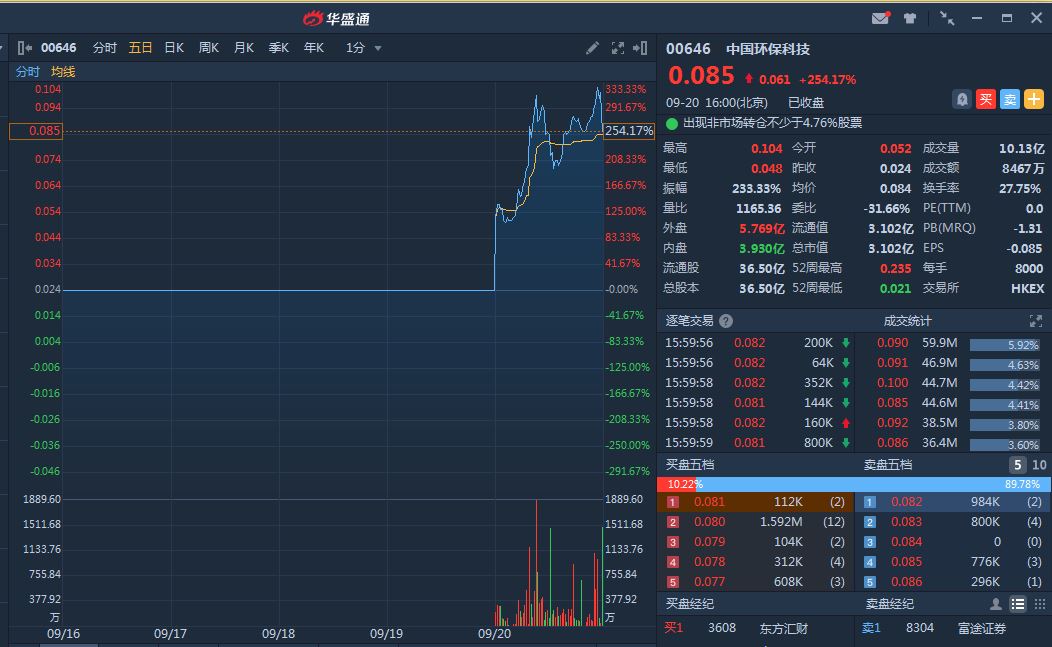Toggle the left sidebar panel
Image resolution: width=1052 pixels, height=647 pixels.
pos(25,48)
